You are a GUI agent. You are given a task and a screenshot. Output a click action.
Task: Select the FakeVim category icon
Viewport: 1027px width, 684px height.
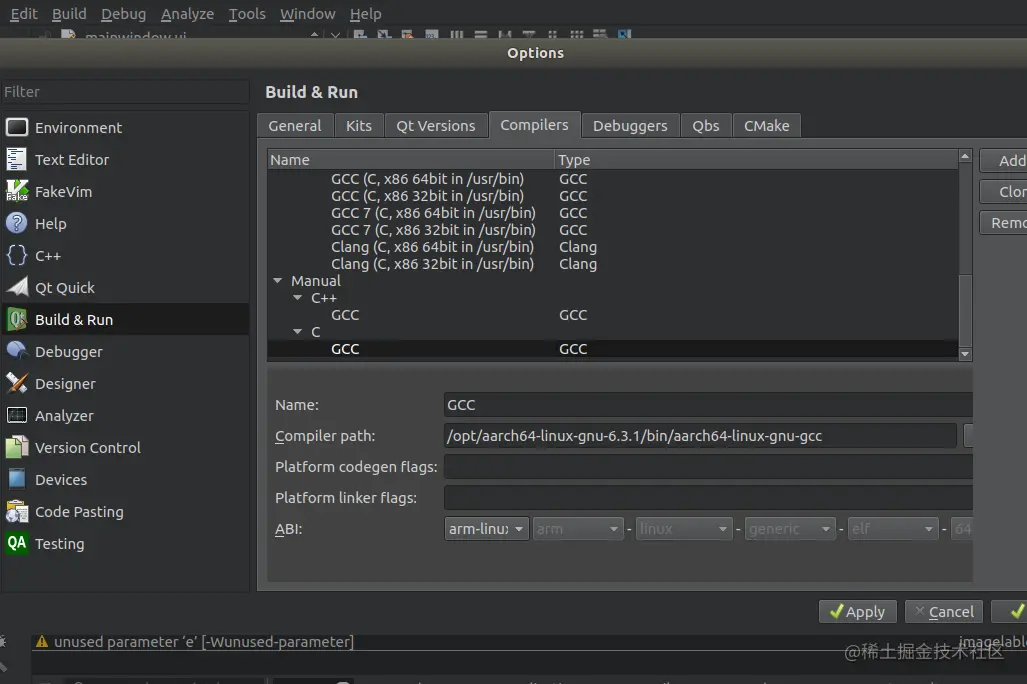click(17, 191)
